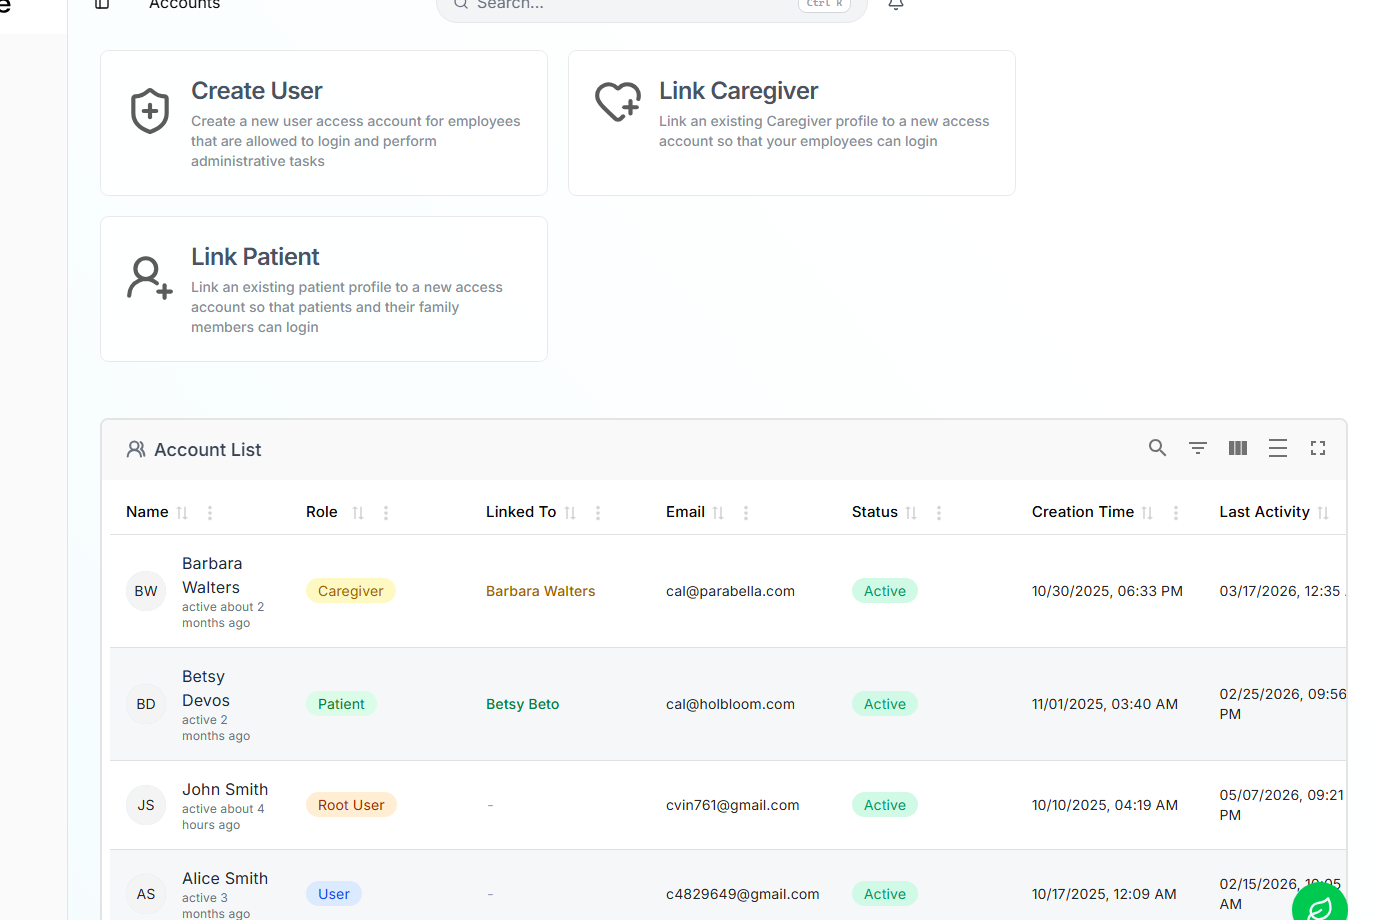Click Active status for John Smith
The width and height of the screenshot is (1380, 920).
885,805
